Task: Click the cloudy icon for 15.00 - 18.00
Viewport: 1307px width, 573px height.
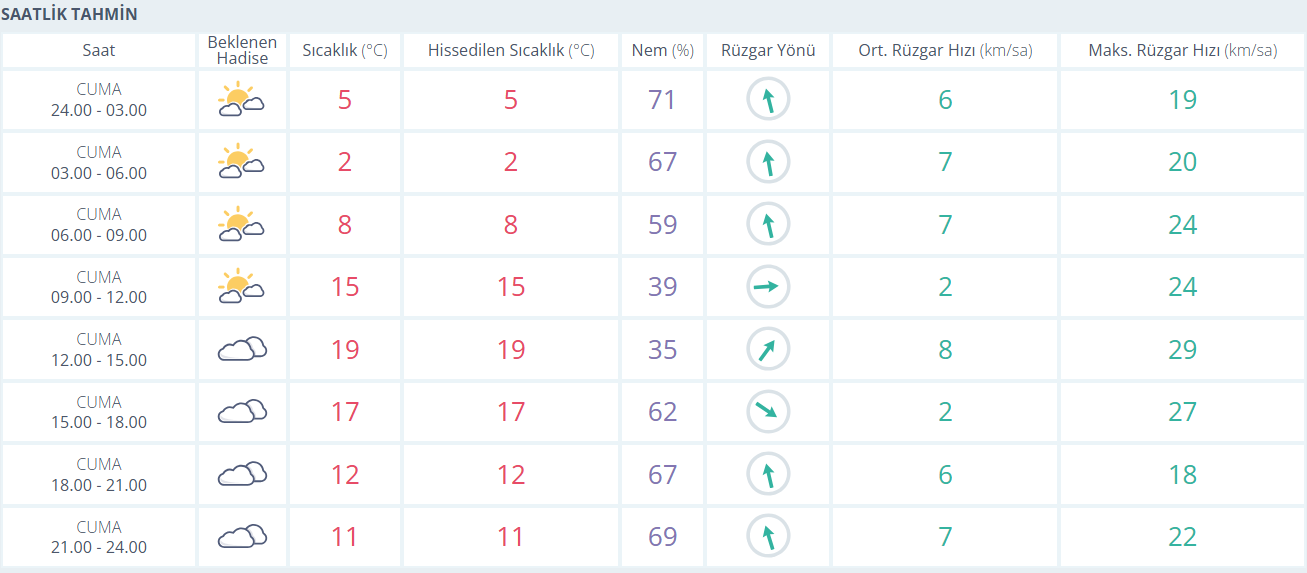Action: pos(242,411)
